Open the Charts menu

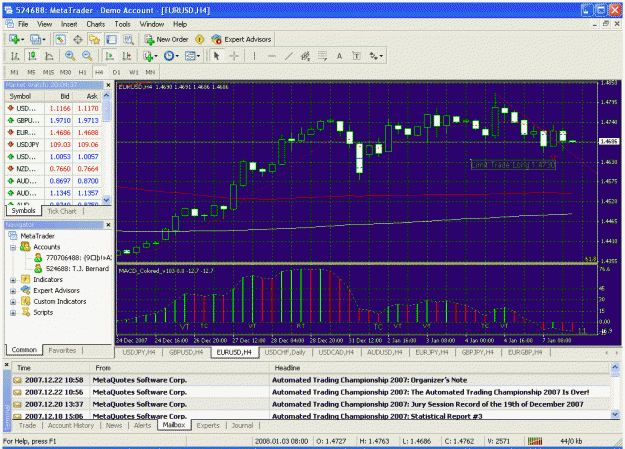tap(96, 24)
